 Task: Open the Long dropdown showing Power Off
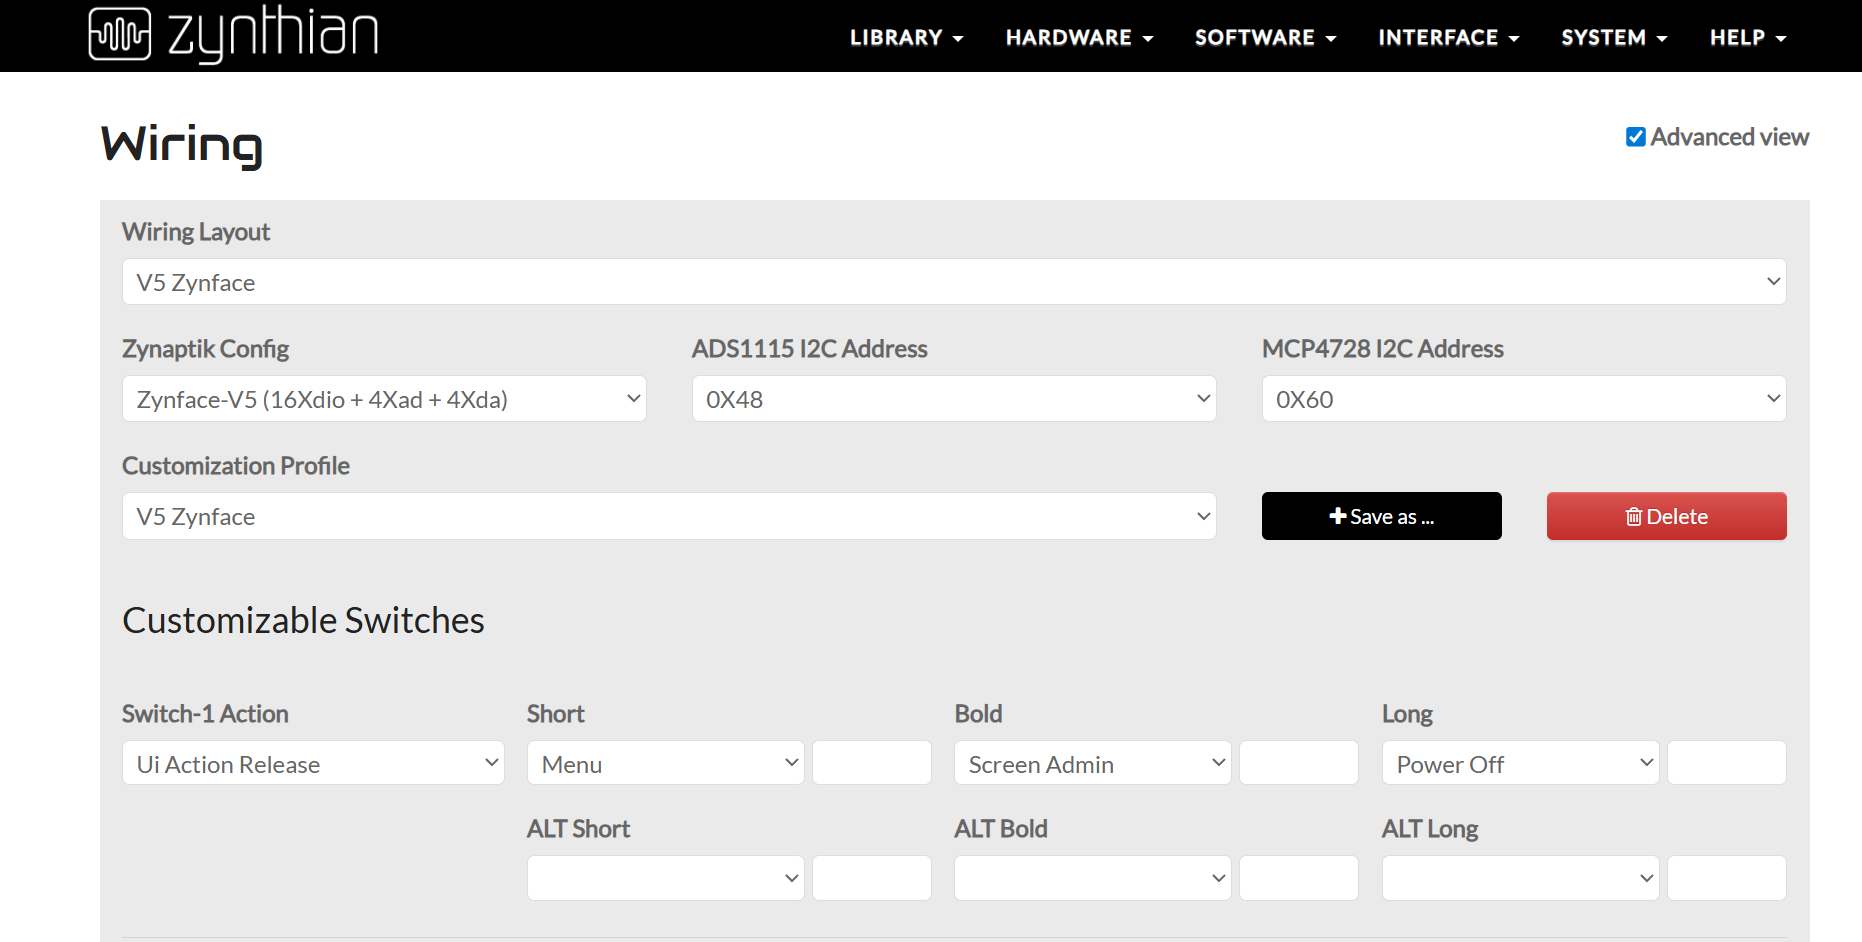click(x=1520, y=764)
